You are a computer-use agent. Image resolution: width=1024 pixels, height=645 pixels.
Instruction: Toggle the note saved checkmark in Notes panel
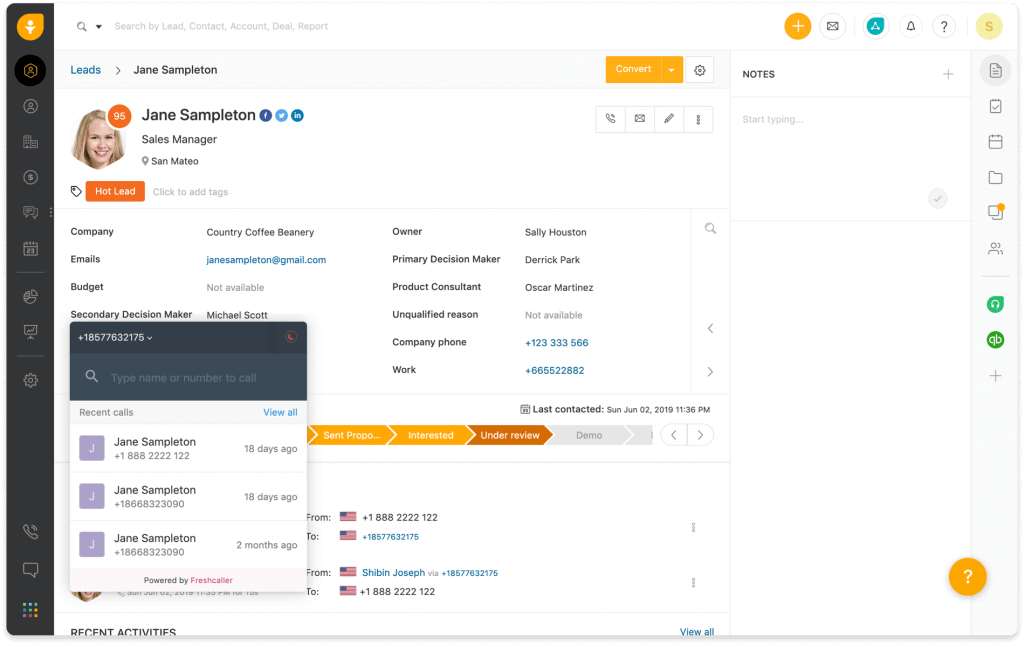pyautogui.click(x=937, y=198)
